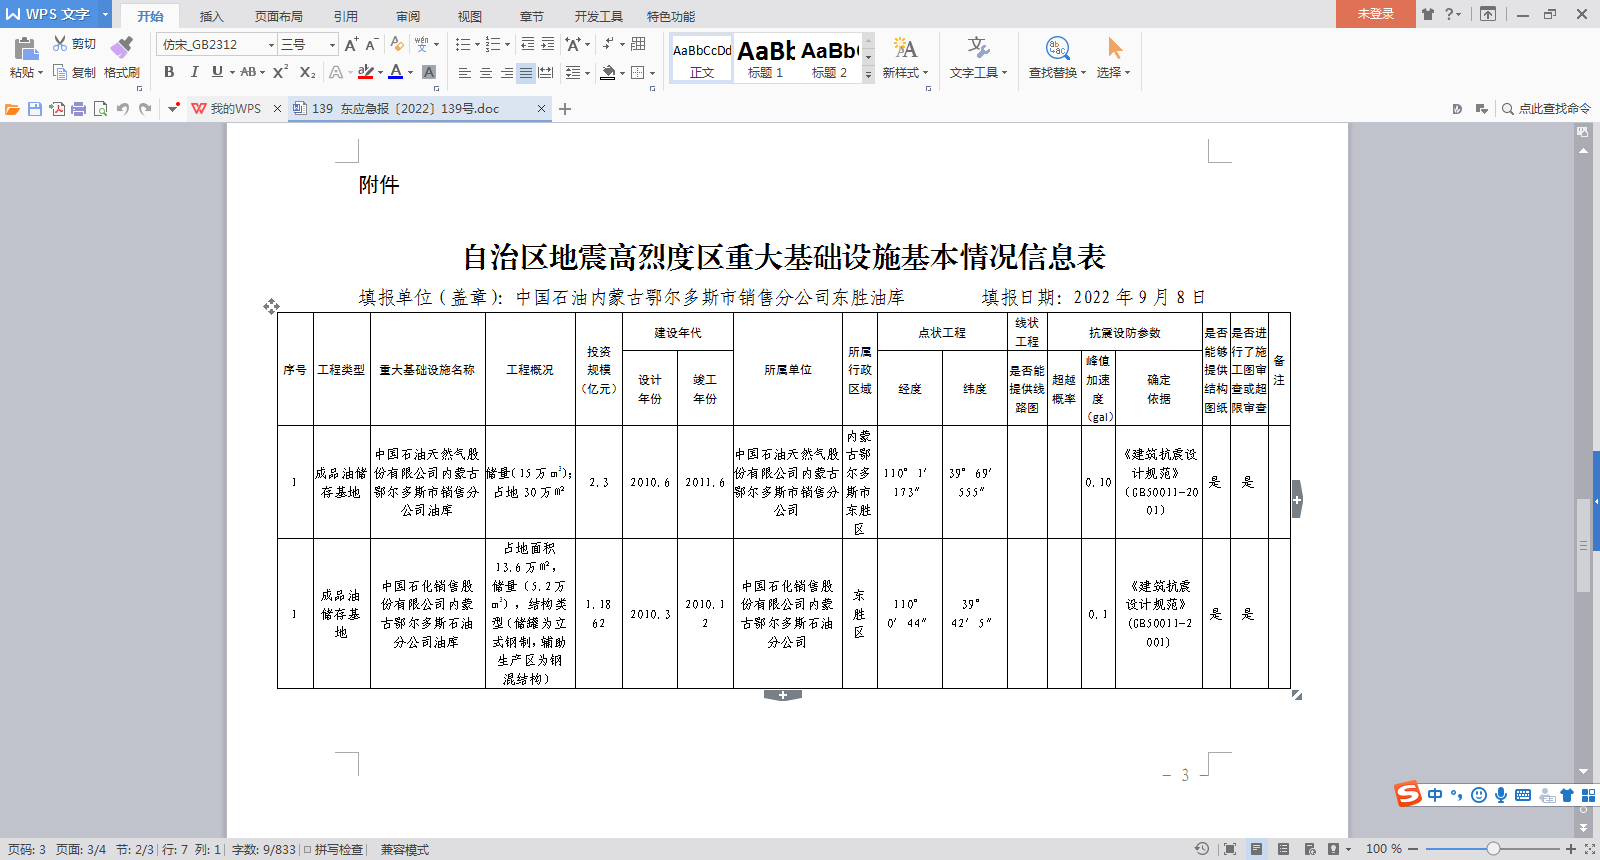Click the Copy (复制) button
This screenshot has width=1600, height=860.
click(74, 72)
